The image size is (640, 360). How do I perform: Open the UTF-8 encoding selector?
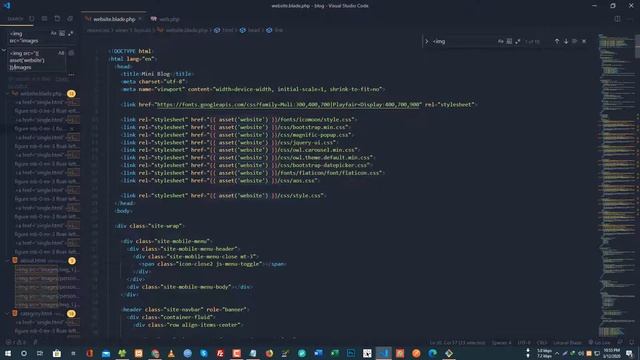524,342
